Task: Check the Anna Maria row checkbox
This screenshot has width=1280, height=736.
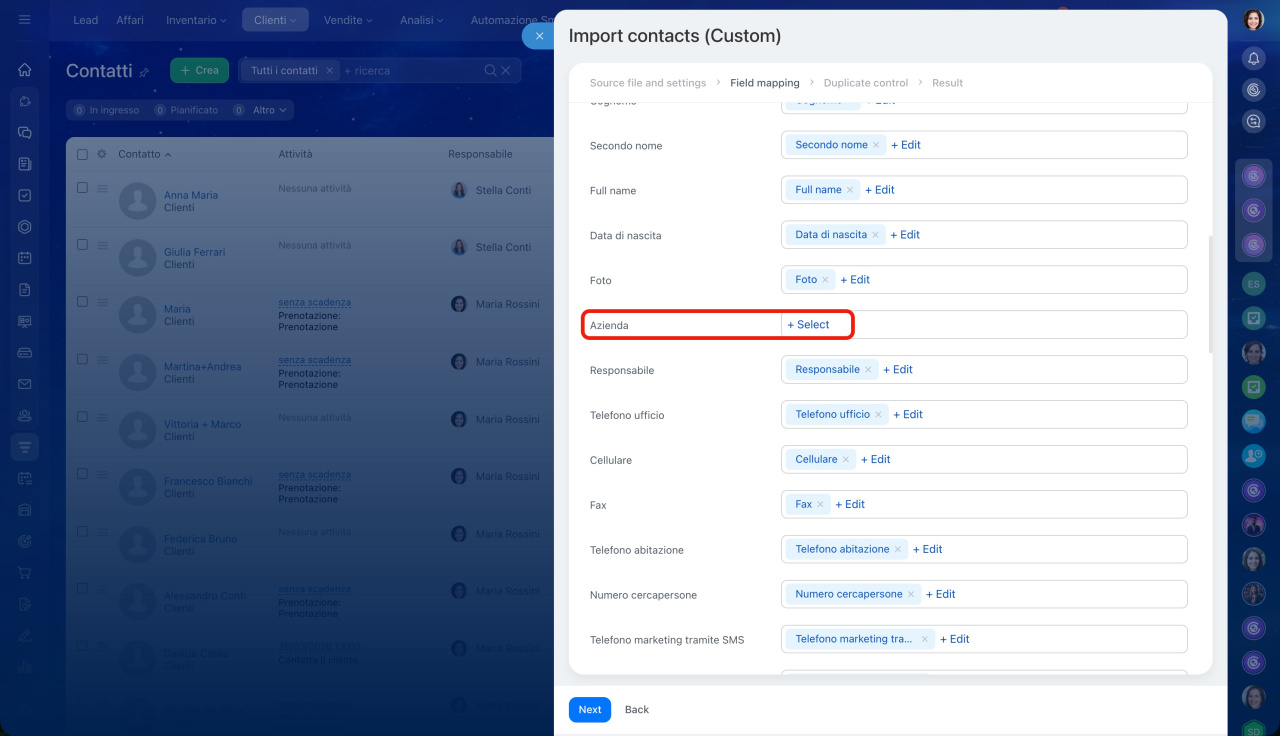Action: (83, 188)
